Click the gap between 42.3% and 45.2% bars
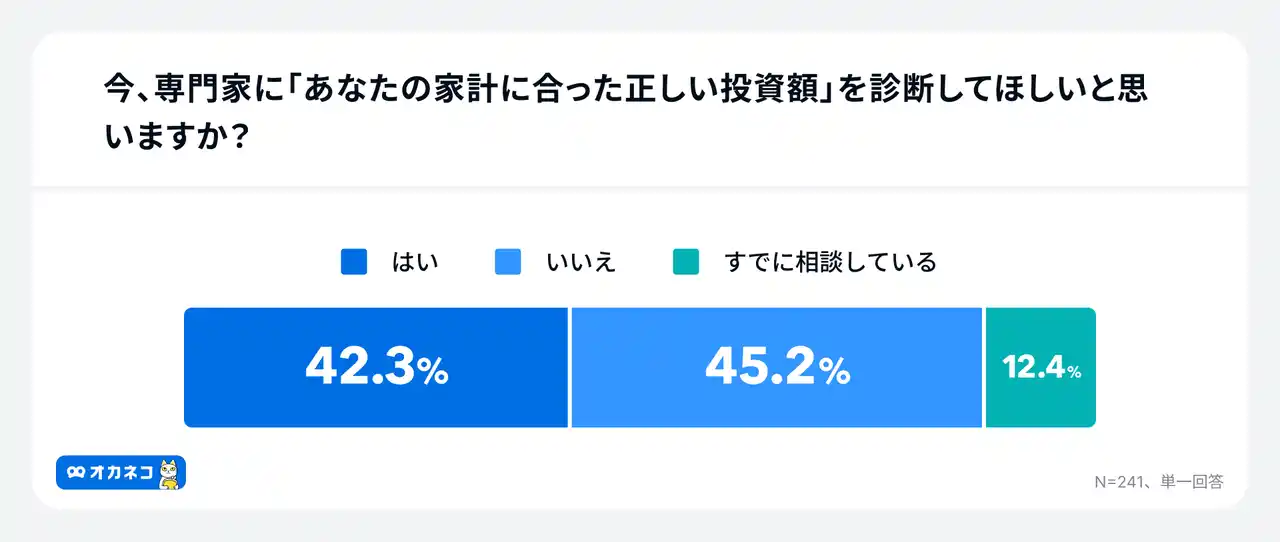 pos(570,367)
